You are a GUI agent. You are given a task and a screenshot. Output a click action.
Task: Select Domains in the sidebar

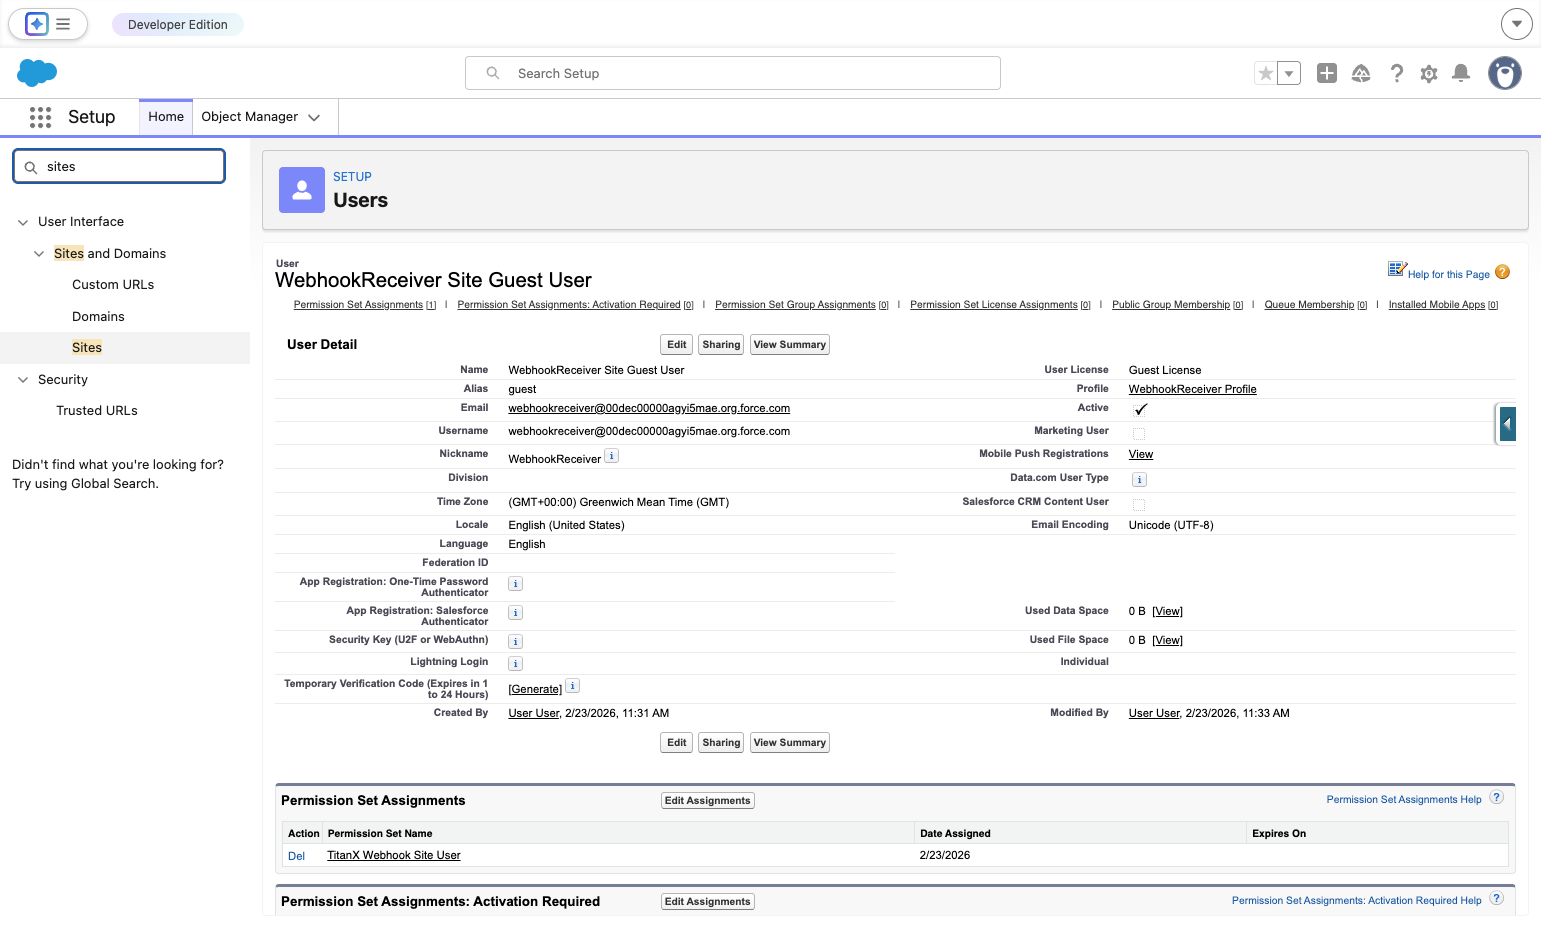[x=98, y=317]
